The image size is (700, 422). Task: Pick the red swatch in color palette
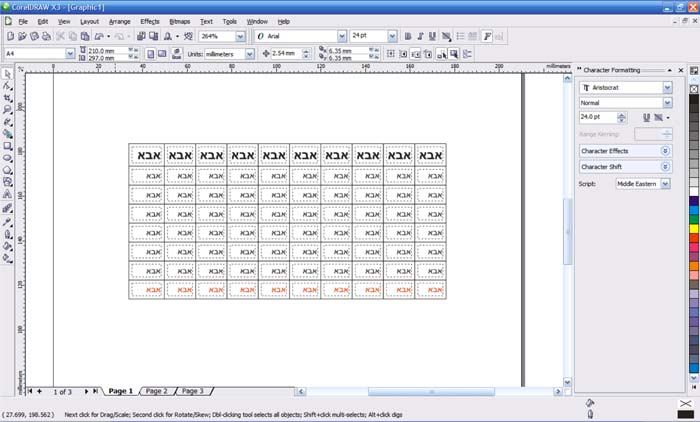coord(694,238)
